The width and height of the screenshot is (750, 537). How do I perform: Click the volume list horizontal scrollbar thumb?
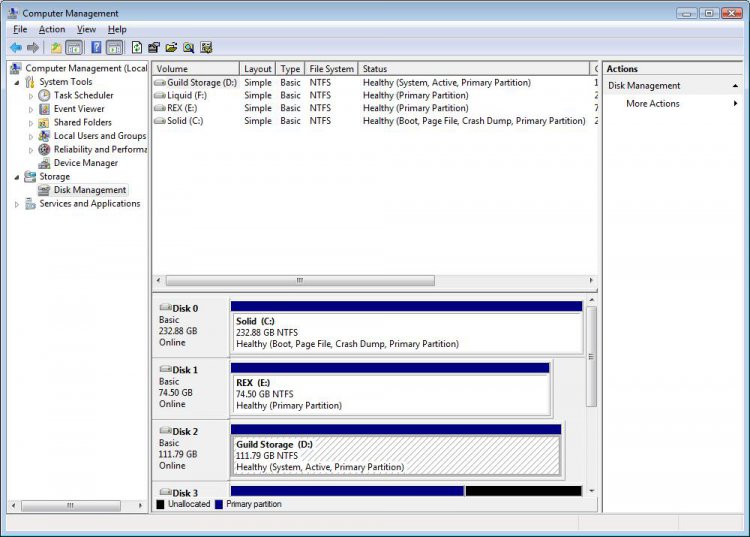[300, 281]
